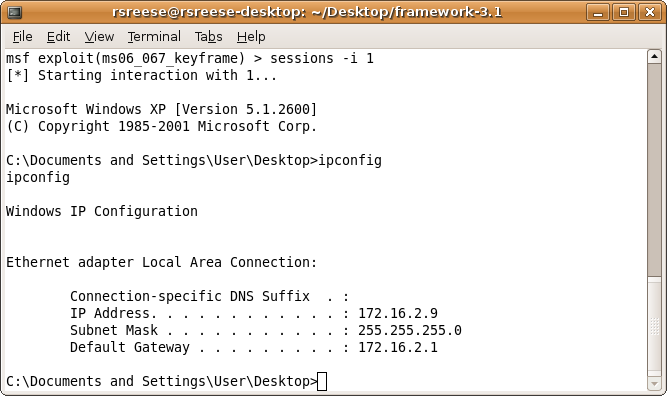This screenshot has height=396, width=667.
Task: Click the default gateway 172.16.2.1 value
Action: click(398, 348)
